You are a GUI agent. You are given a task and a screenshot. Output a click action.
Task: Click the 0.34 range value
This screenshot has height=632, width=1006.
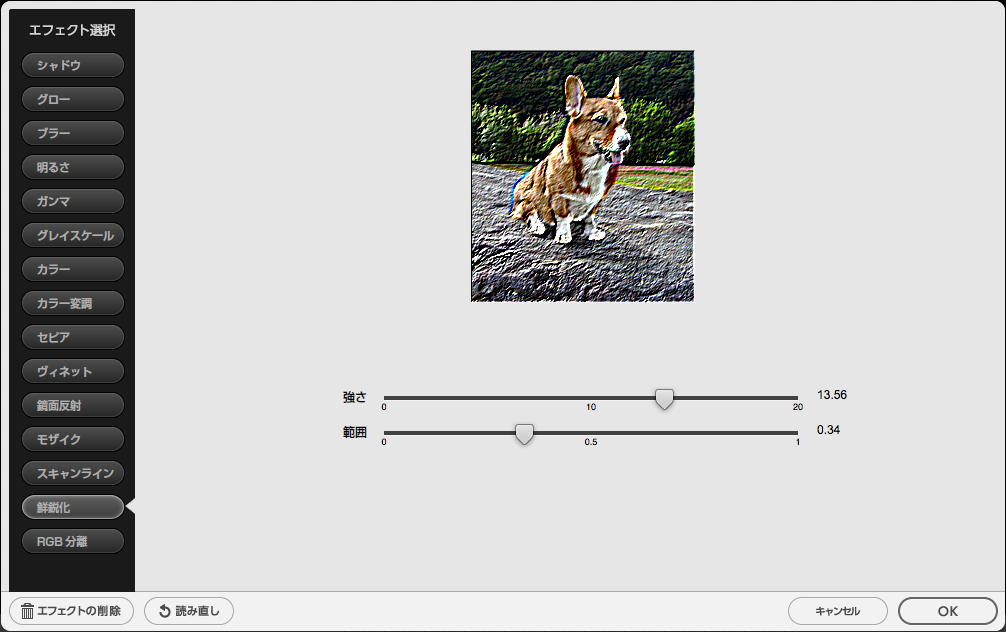828,430
